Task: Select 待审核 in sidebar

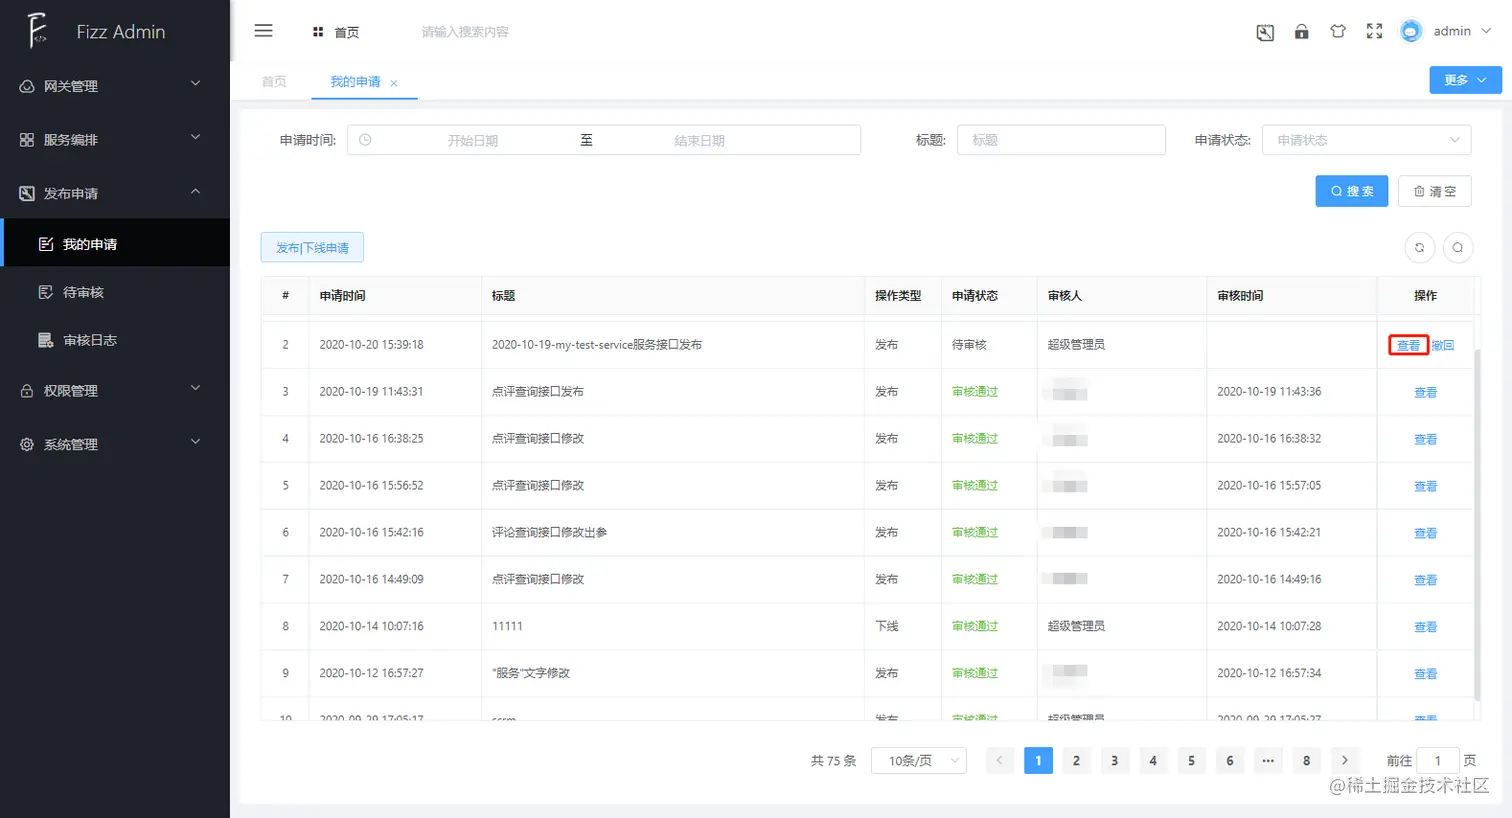Action: pyautogui.click(x=115, y=292)
